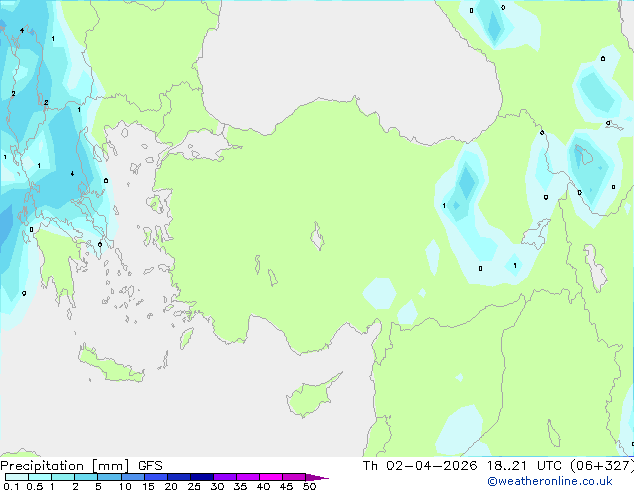This screenshot has width=634, height=490.
Task: Click the 'Th' weekday label
Action: click(x=370, y=466)
